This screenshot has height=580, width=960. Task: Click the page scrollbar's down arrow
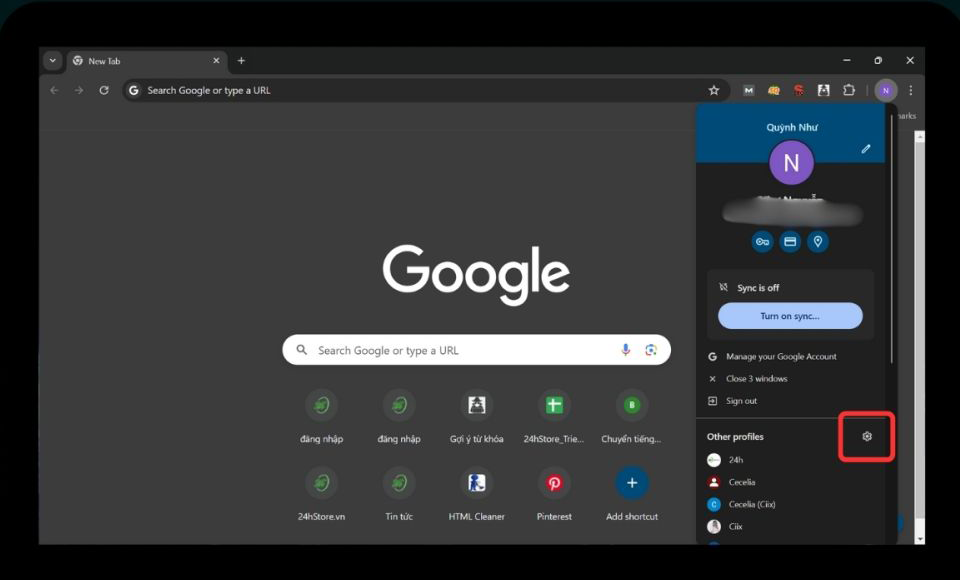[x=920, y=539]
